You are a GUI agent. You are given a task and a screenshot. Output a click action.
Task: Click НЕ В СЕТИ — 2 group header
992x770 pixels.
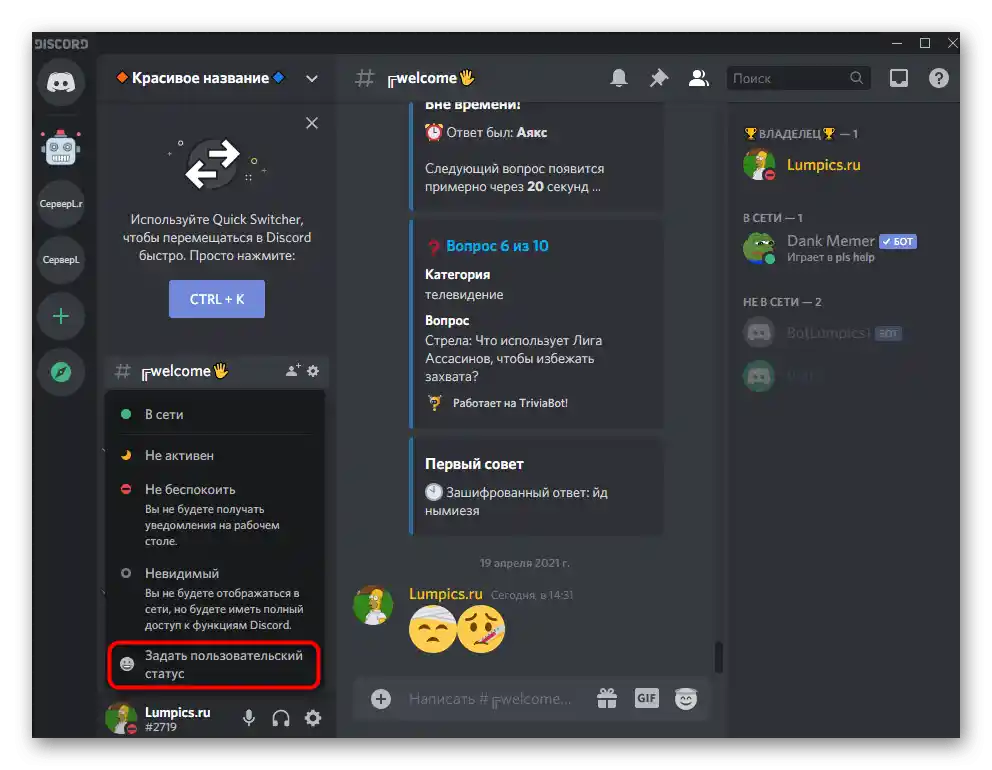[x=782, y=302]
